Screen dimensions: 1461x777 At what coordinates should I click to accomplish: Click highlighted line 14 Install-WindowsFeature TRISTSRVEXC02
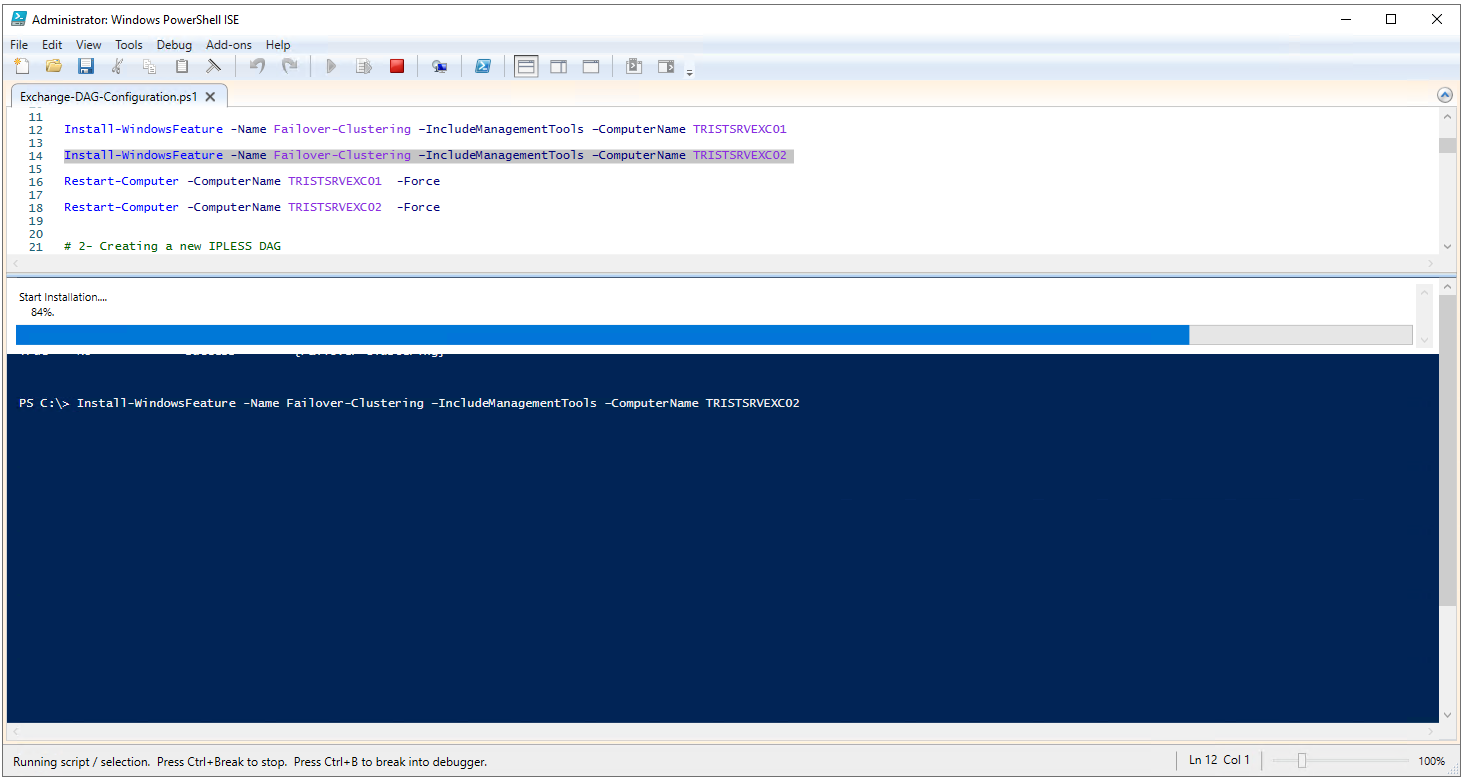click(x=428, y=155)
